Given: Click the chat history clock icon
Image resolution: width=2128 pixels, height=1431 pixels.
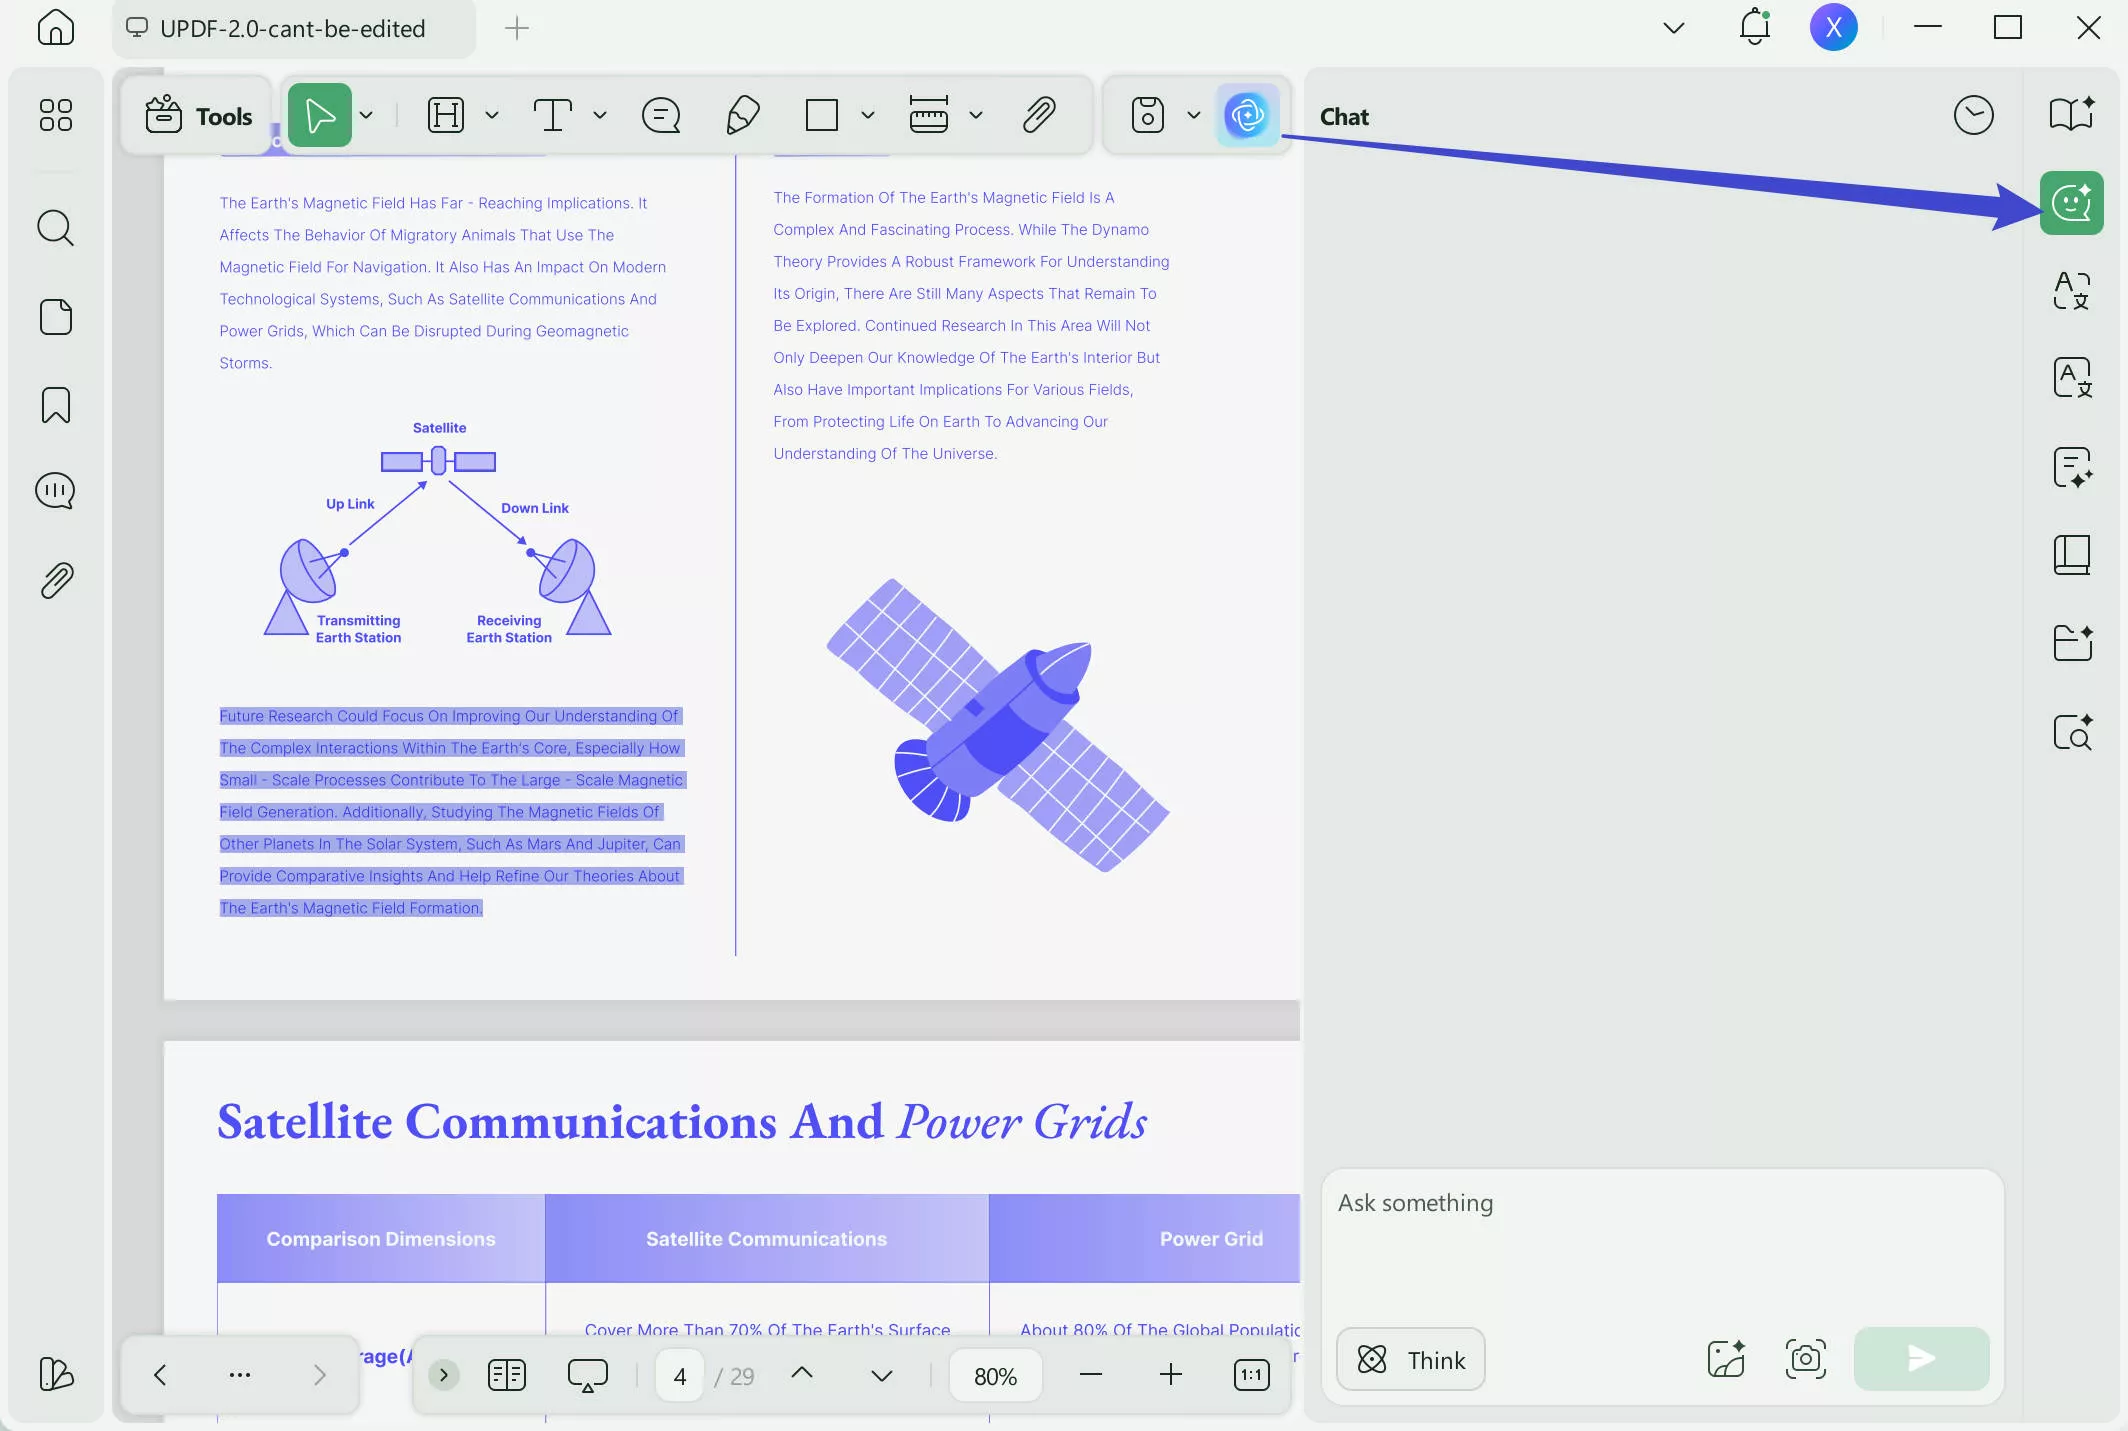Looking at the screenshot, I should coord(1973,116).
